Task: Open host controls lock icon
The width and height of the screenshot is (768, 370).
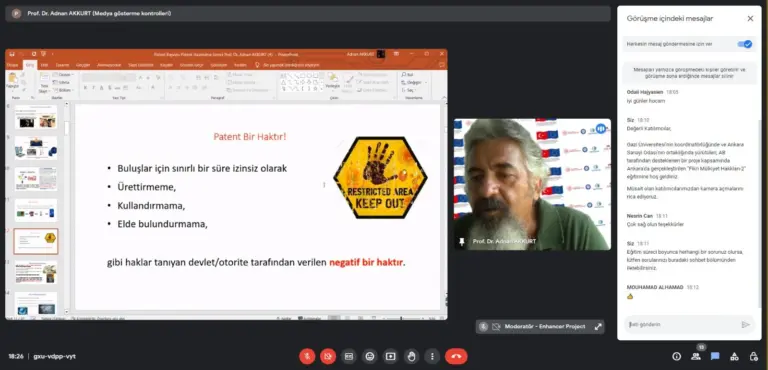Action: 754,356
